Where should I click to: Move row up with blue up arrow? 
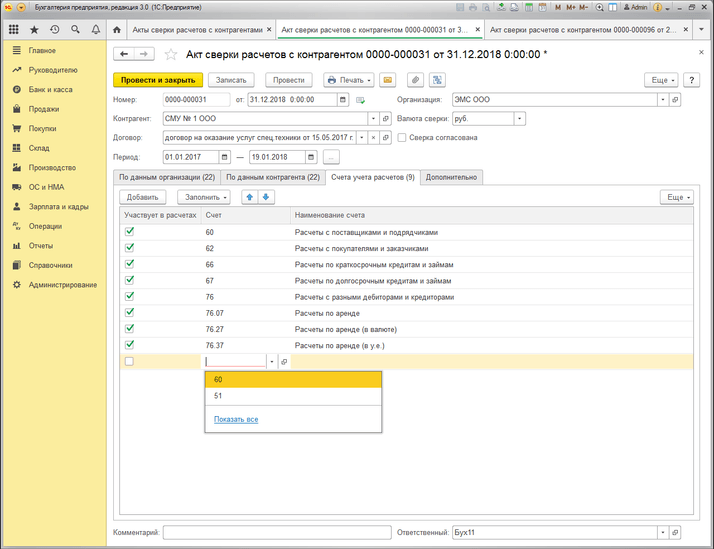point(250,197)
